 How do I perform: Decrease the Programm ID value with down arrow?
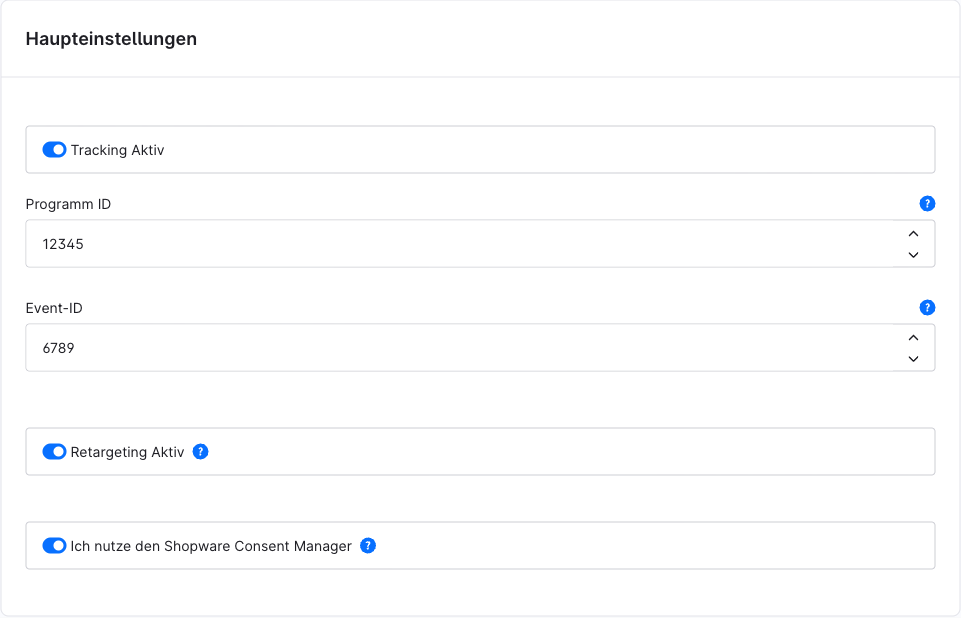point(913,254)
